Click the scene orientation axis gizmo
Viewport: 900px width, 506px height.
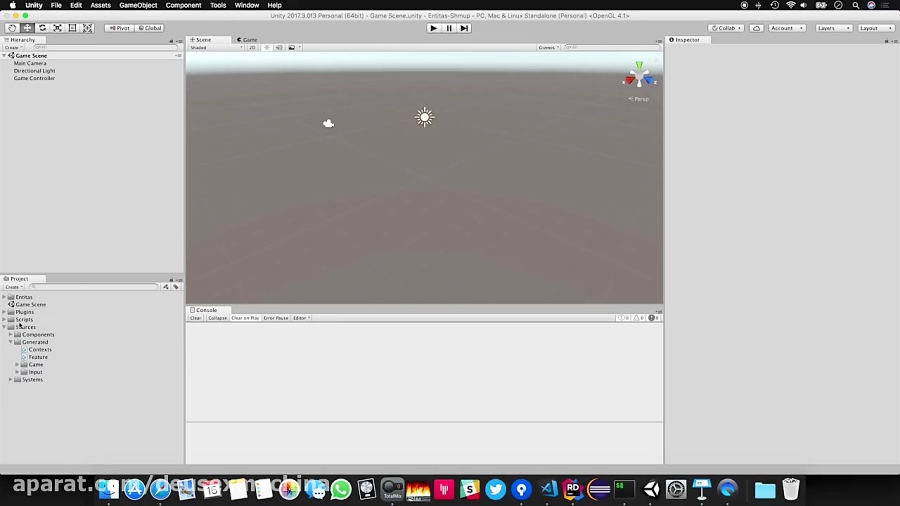[639, 76]
